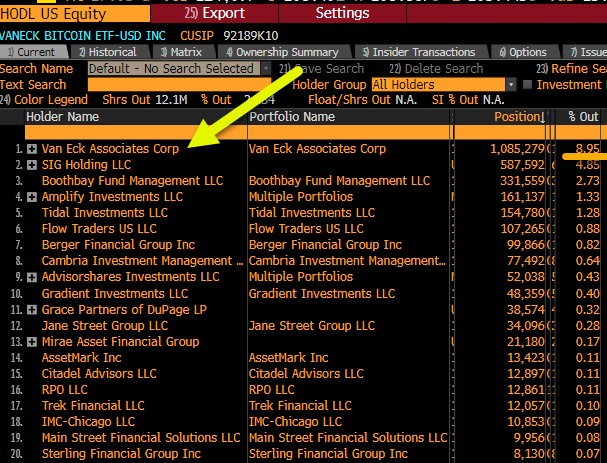
Task: Open the Matrix tab
Action: tap(181, 52)
